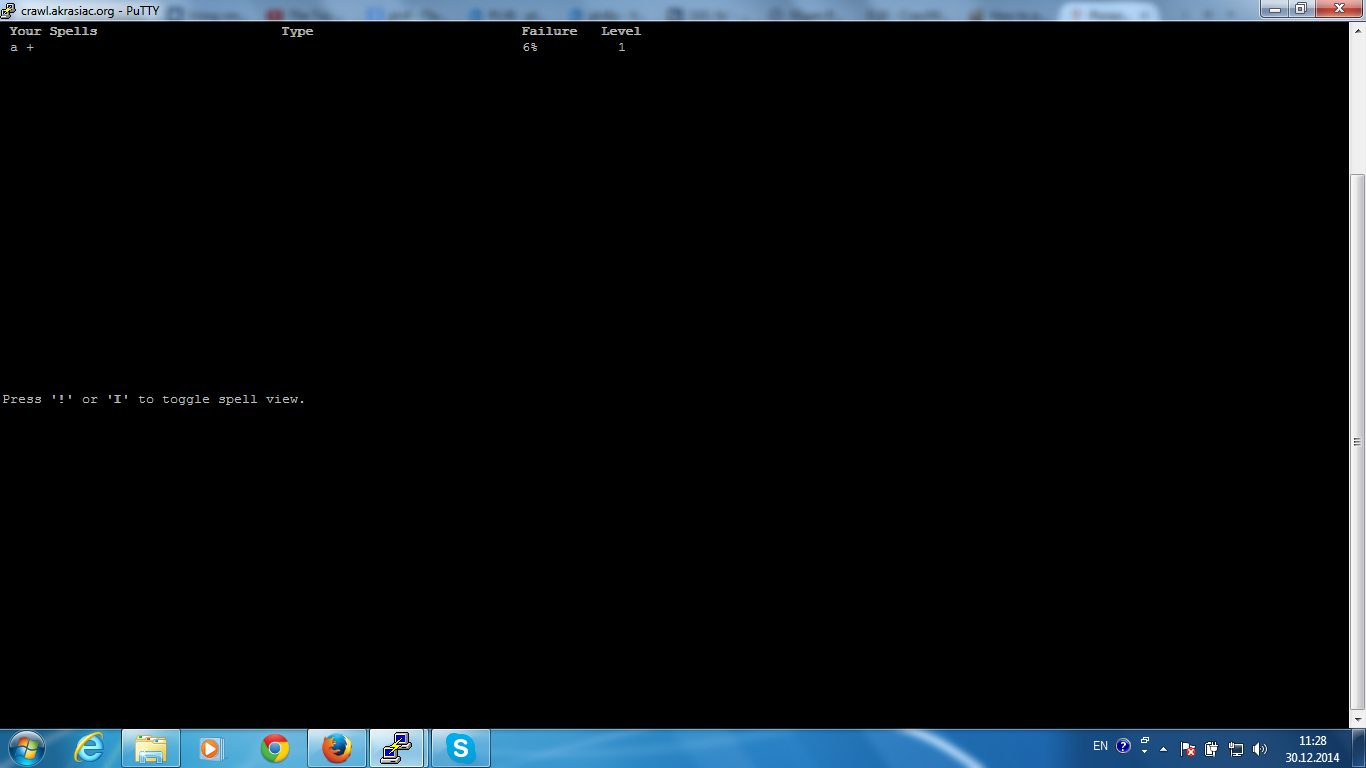Open Skype from the taskbar
The width and height of the screenshot is (1366, 768).
[x=461, y=748]
